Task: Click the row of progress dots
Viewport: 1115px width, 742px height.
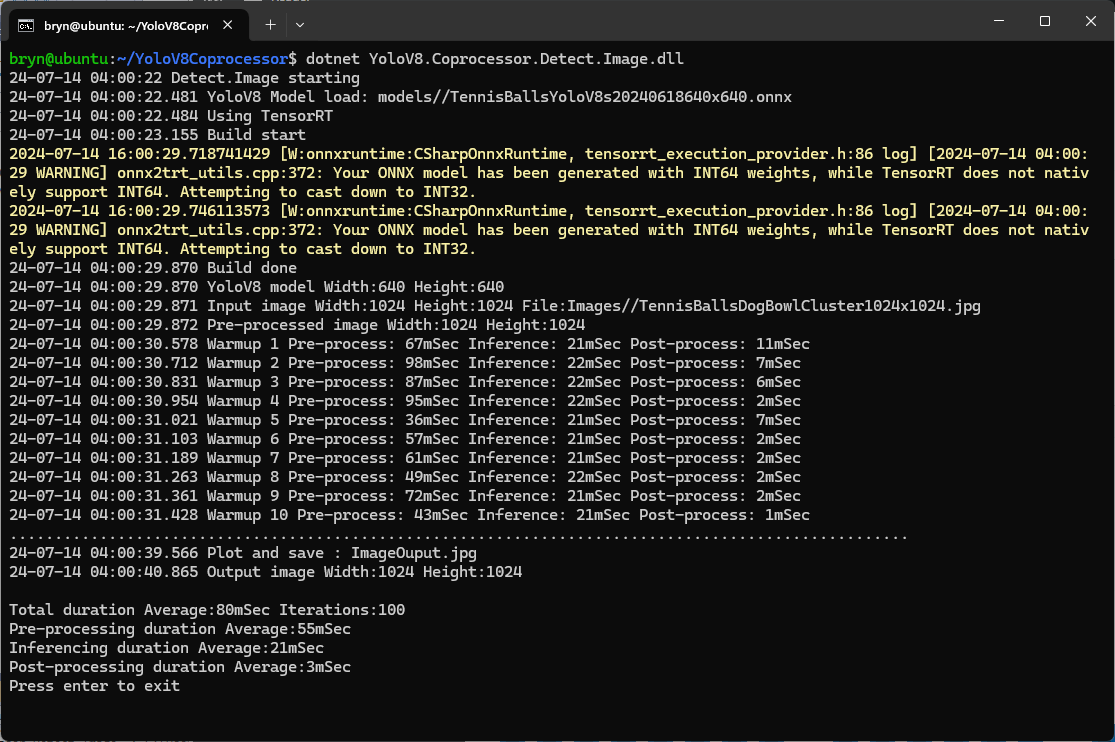Action: click(x=458, y=535)
